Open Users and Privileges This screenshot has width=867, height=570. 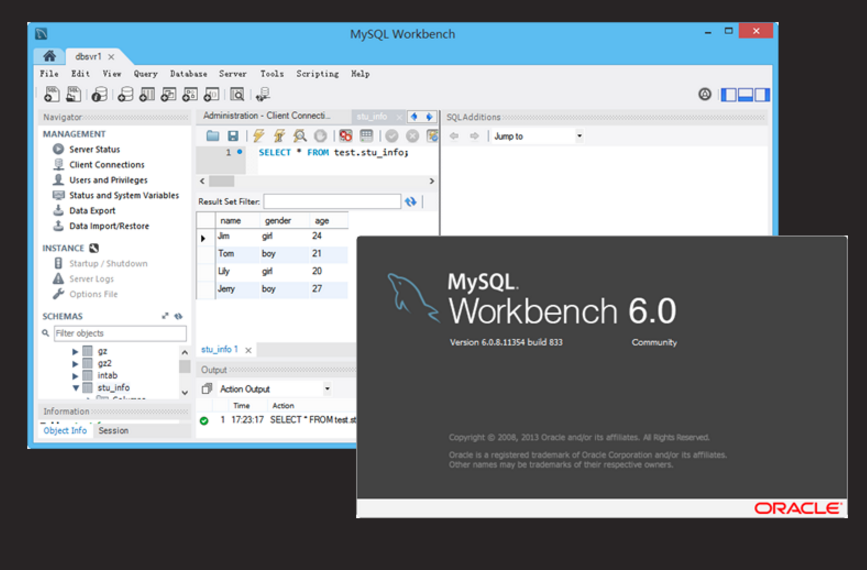pos(108,180)
